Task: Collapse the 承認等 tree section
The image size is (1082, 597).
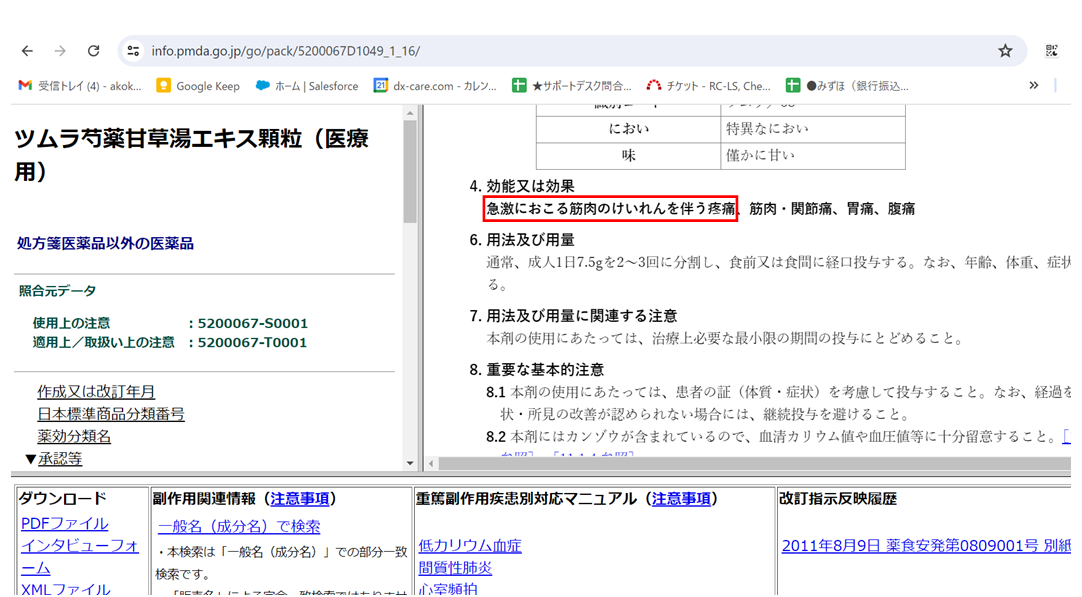Action: coord(30,459)
